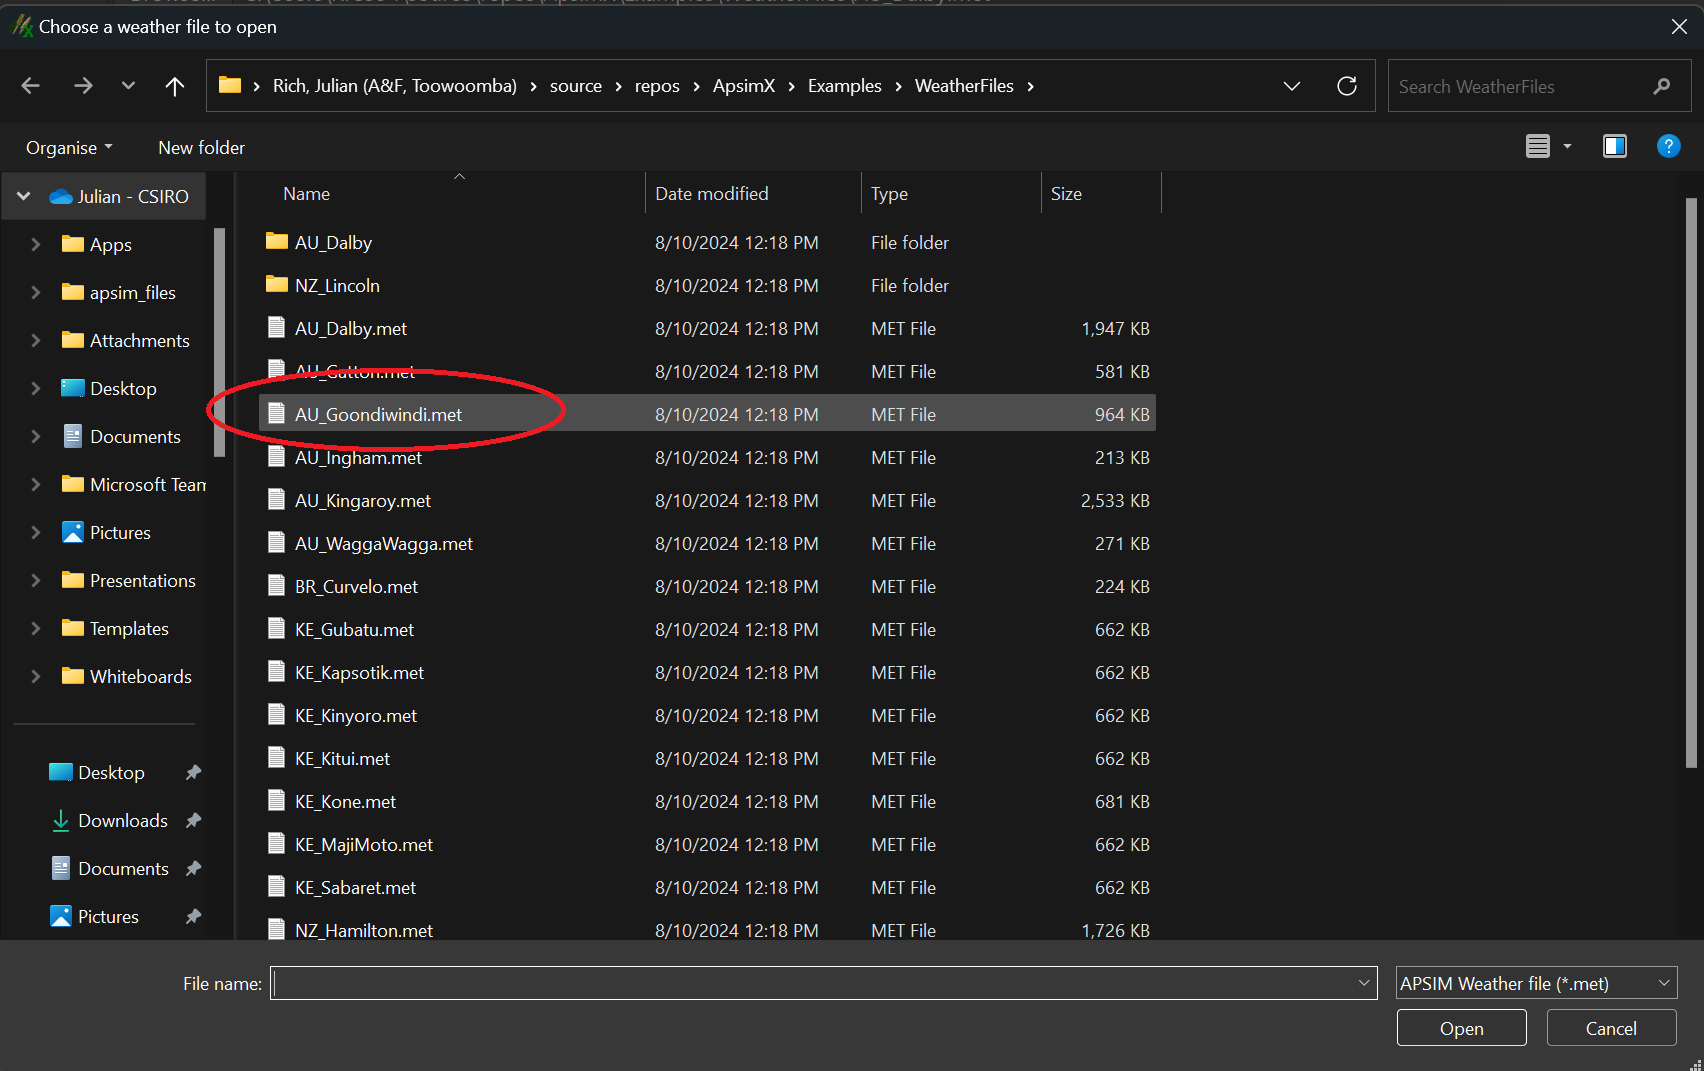The image size is (1704, 1071).
Task: Open the APSIM Weather file type filter
Action: click(x=1536, y=983)
